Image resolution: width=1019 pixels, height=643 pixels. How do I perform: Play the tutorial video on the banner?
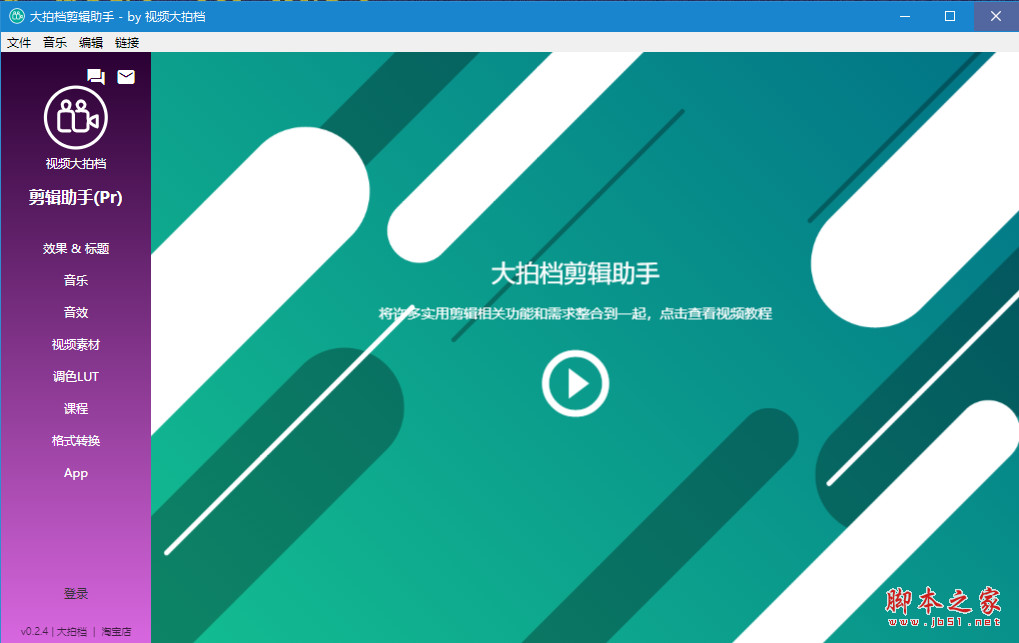(x=575, y=383)
